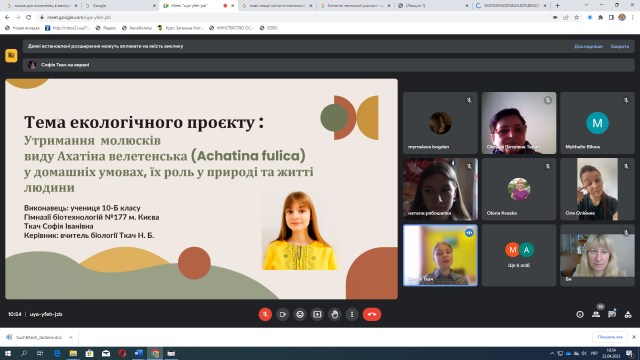Open File Explorer from taskbar
Screen dimensions: 640x360
coord(73,353)
